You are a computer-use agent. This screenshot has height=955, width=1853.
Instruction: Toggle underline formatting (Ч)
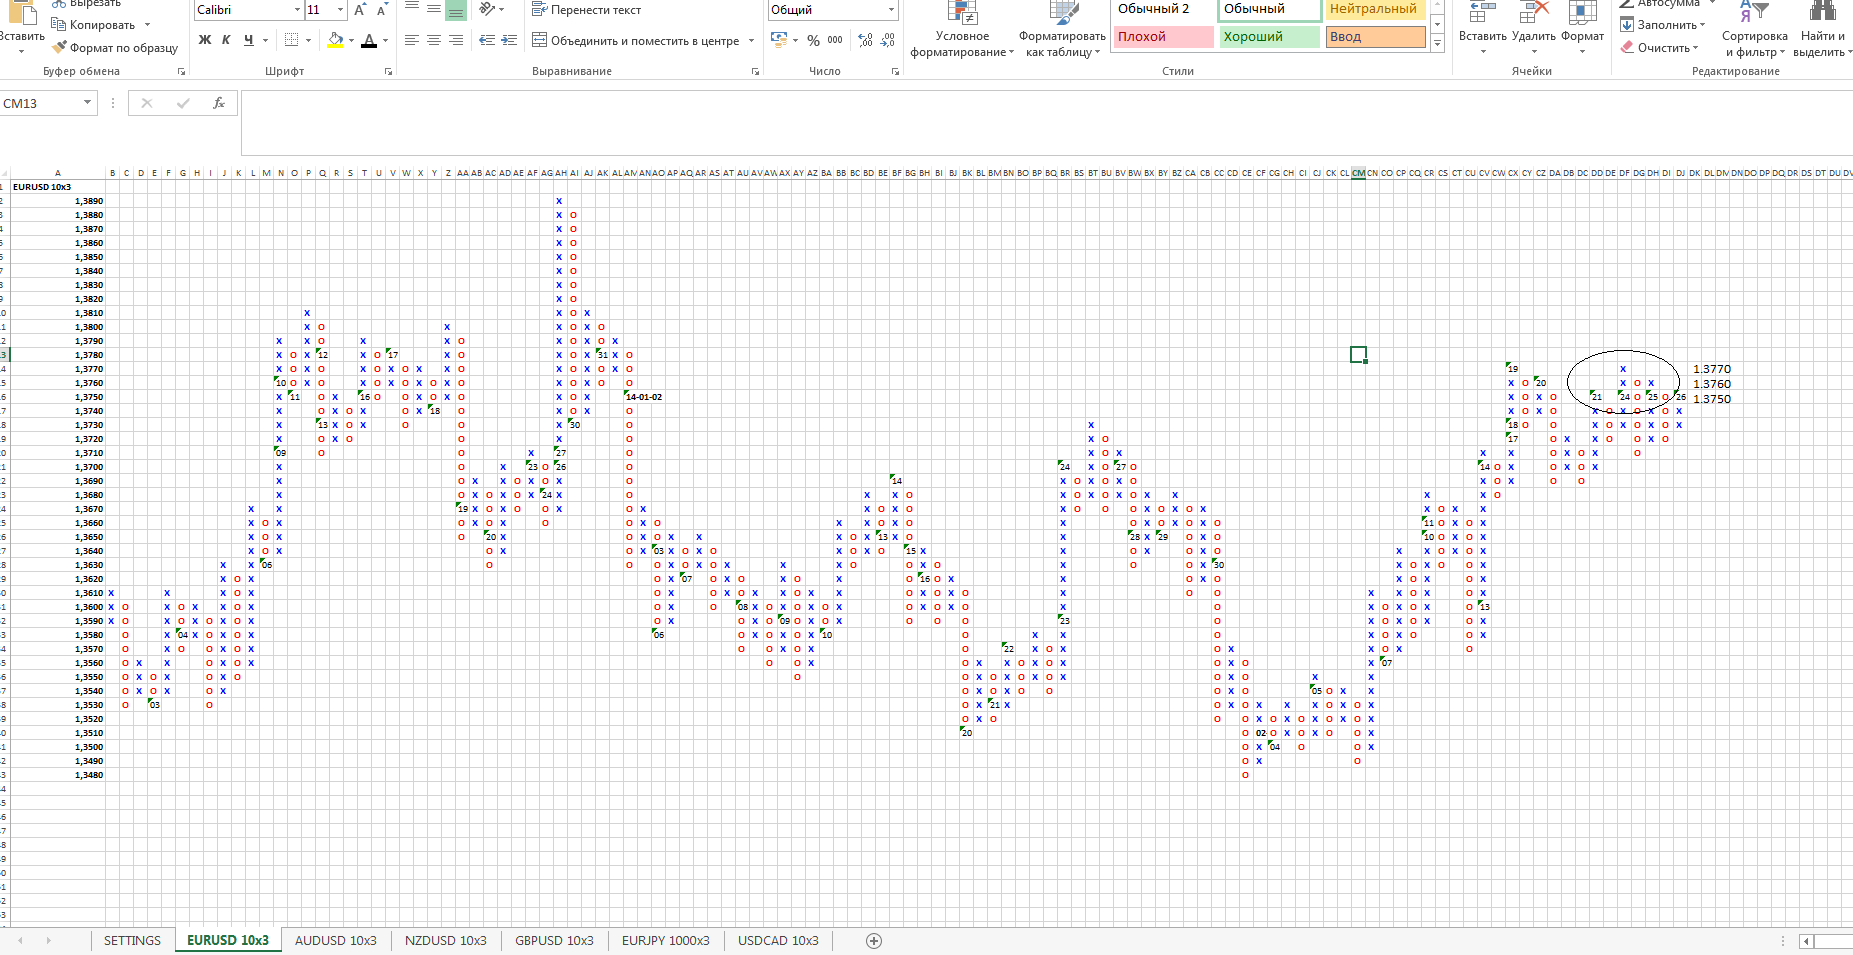coord(248,40)
